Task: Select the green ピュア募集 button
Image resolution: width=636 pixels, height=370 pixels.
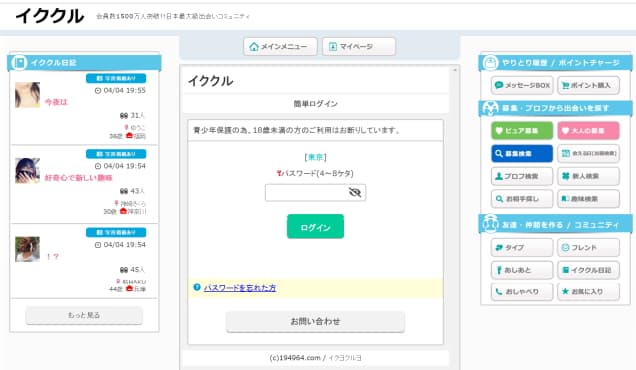Action: coord(522,131)
